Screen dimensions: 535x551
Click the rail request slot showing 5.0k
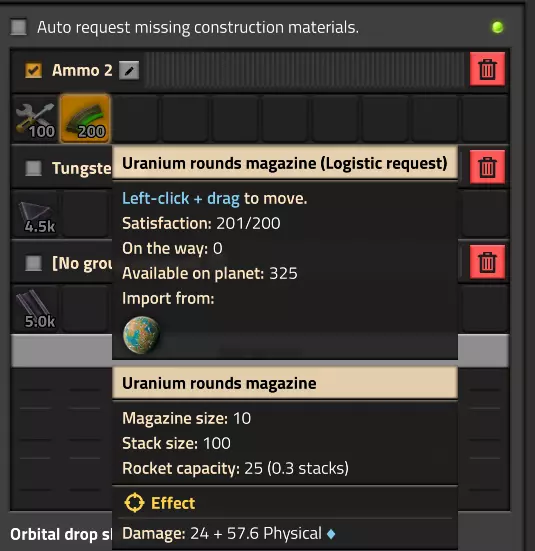[35, 309]
